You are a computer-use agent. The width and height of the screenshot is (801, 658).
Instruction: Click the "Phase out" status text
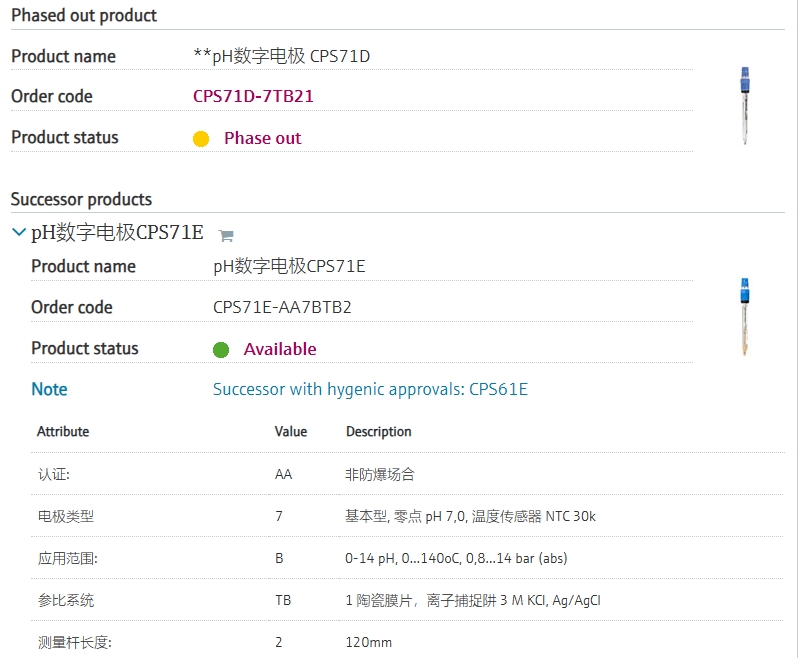coord(262,138)
